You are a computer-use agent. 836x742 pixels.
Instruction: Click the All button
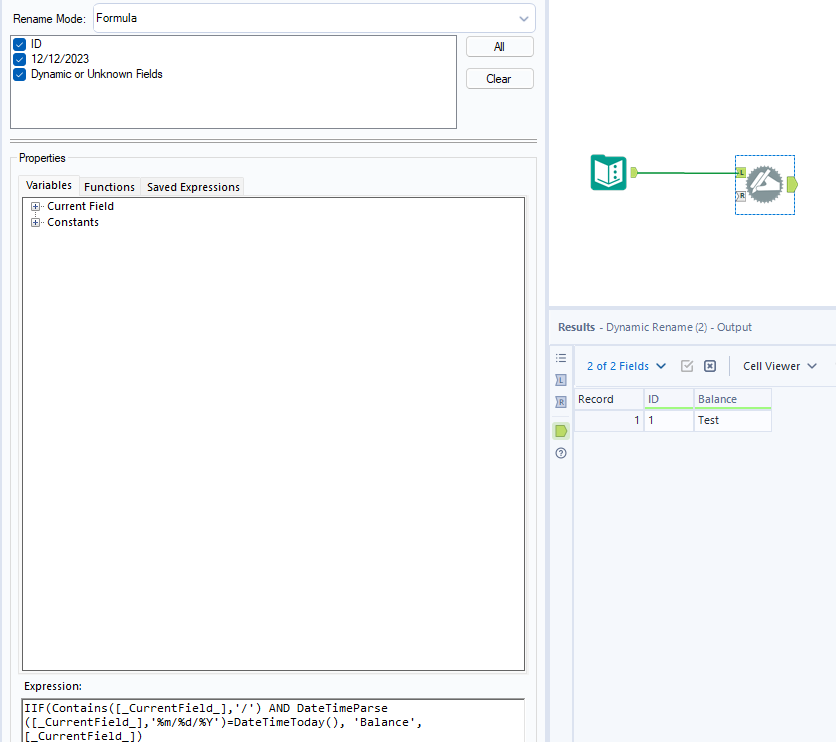(499, 47)
